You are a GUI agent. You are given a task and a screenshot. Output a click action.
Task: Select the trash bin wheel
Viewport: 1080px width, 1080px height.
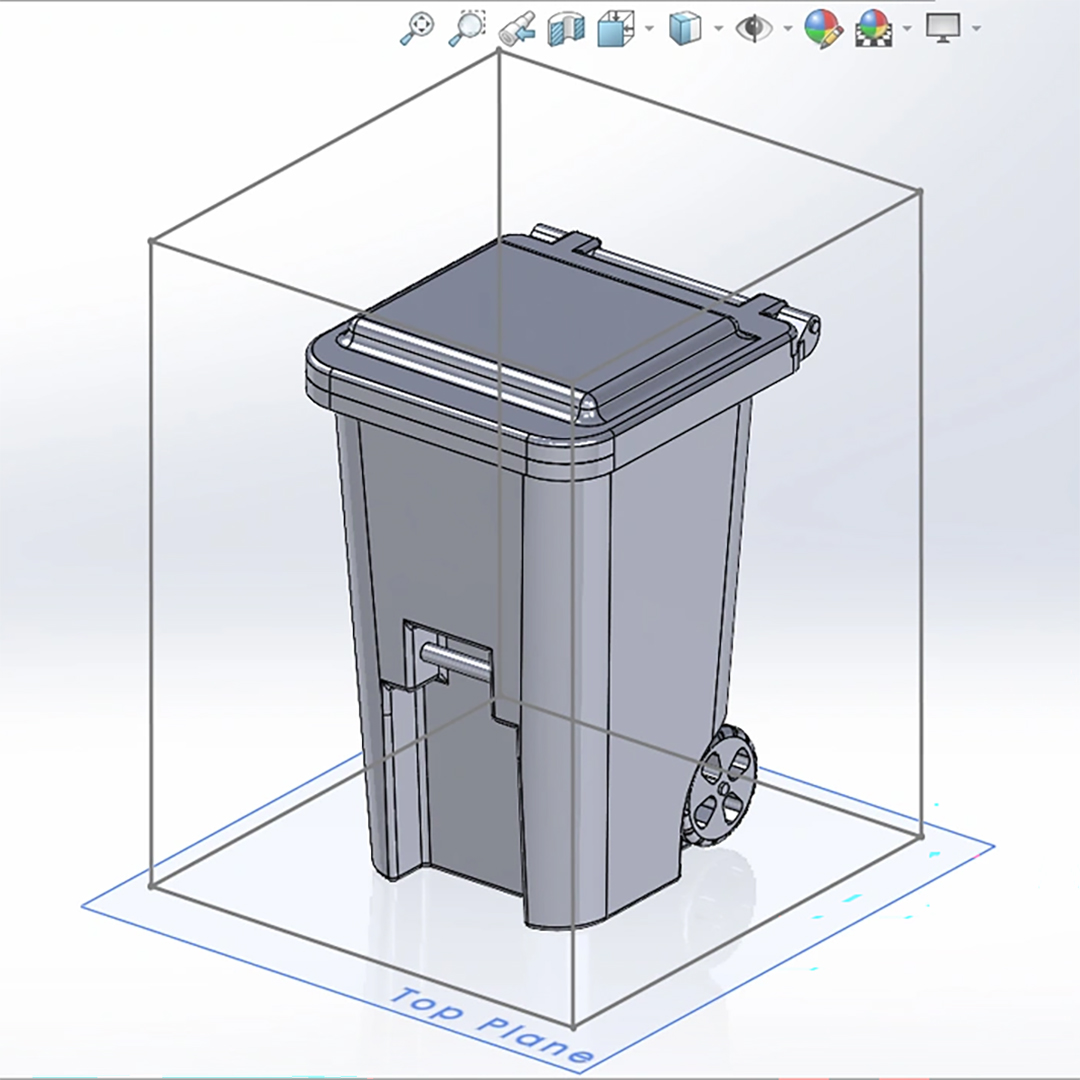tap(719, 784)
